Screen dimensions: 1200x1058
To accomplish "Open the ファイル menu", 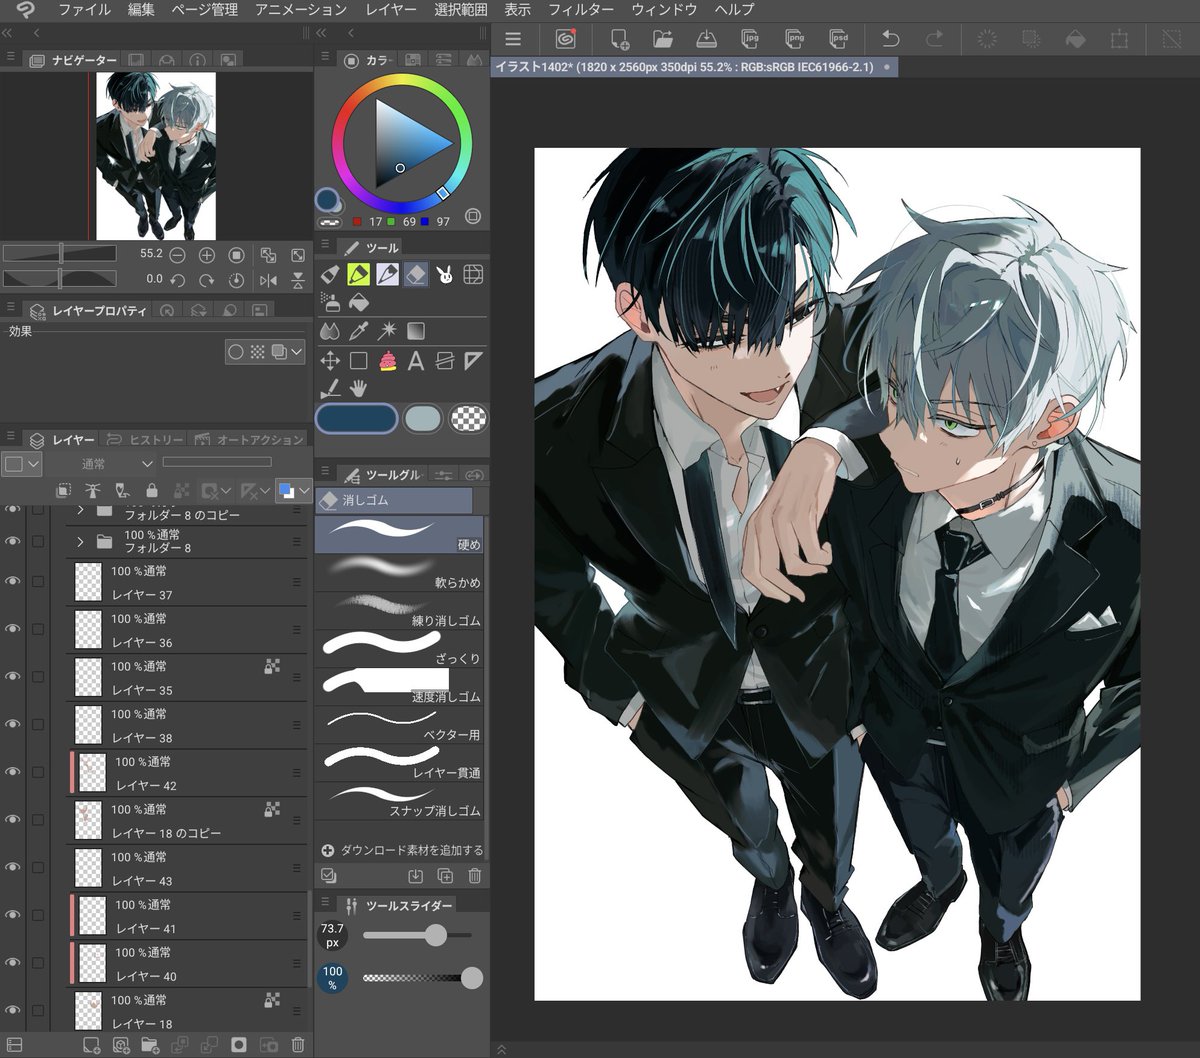I will (x=84, y=10).
